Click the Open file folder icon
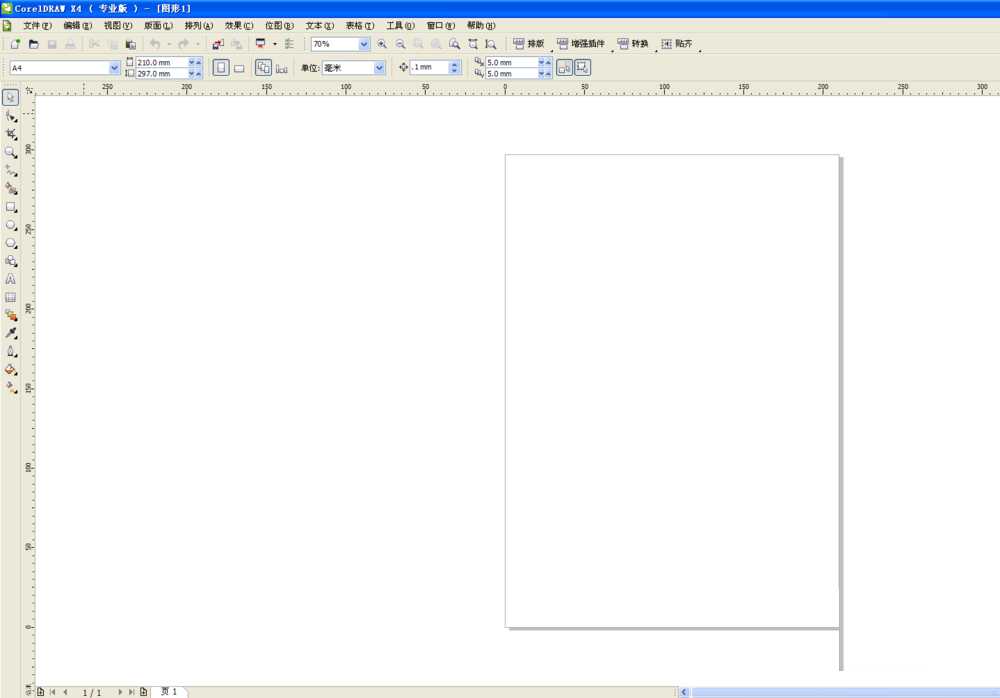Screen dimensions: 1000x698 [33, 44]
